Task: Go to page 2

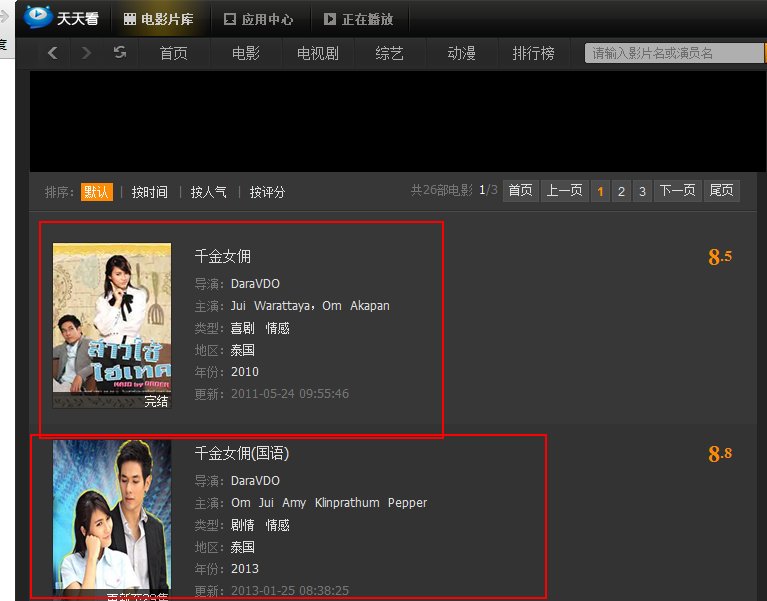Action: click(x=621, y=191)
